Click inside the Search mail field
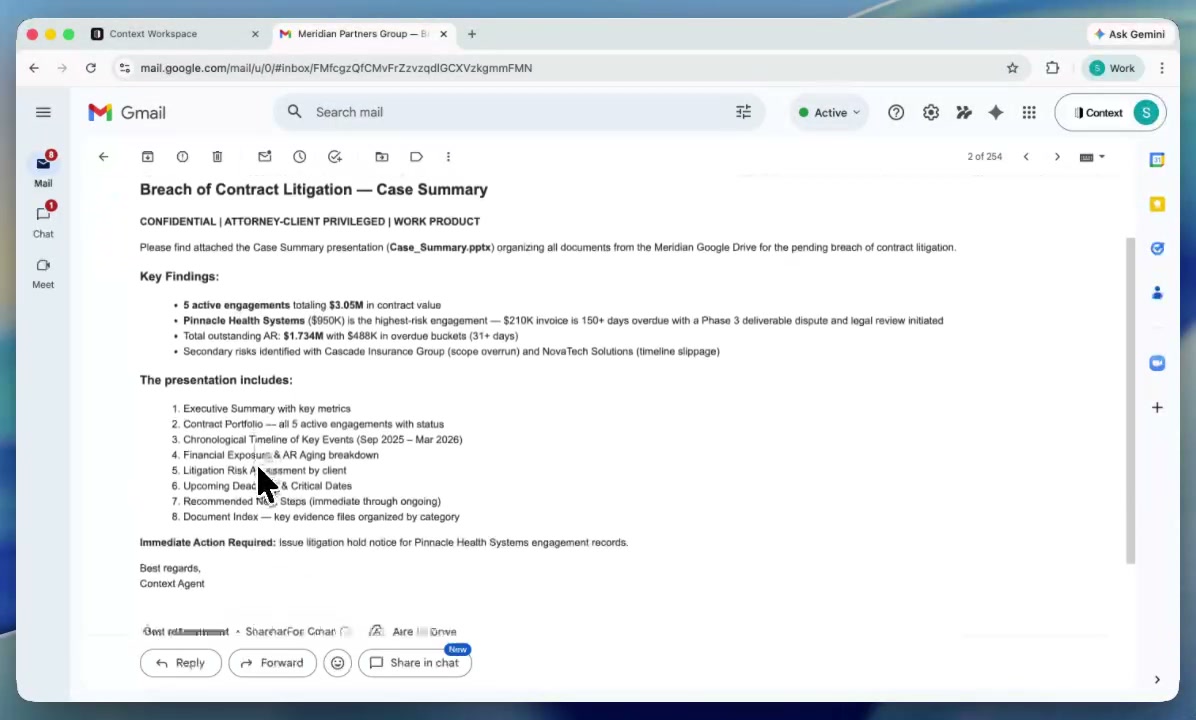Screen dimensions: 1196x720 point(519,112)
